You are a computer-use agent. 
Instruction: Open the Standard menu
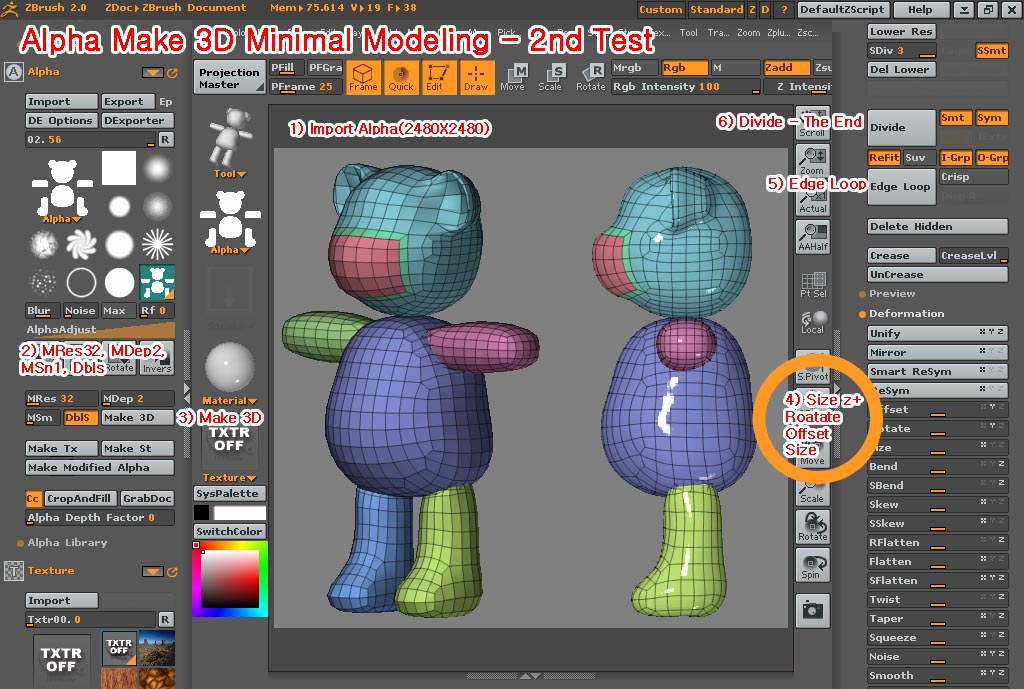pyautogui.click(x=716, y=10)
